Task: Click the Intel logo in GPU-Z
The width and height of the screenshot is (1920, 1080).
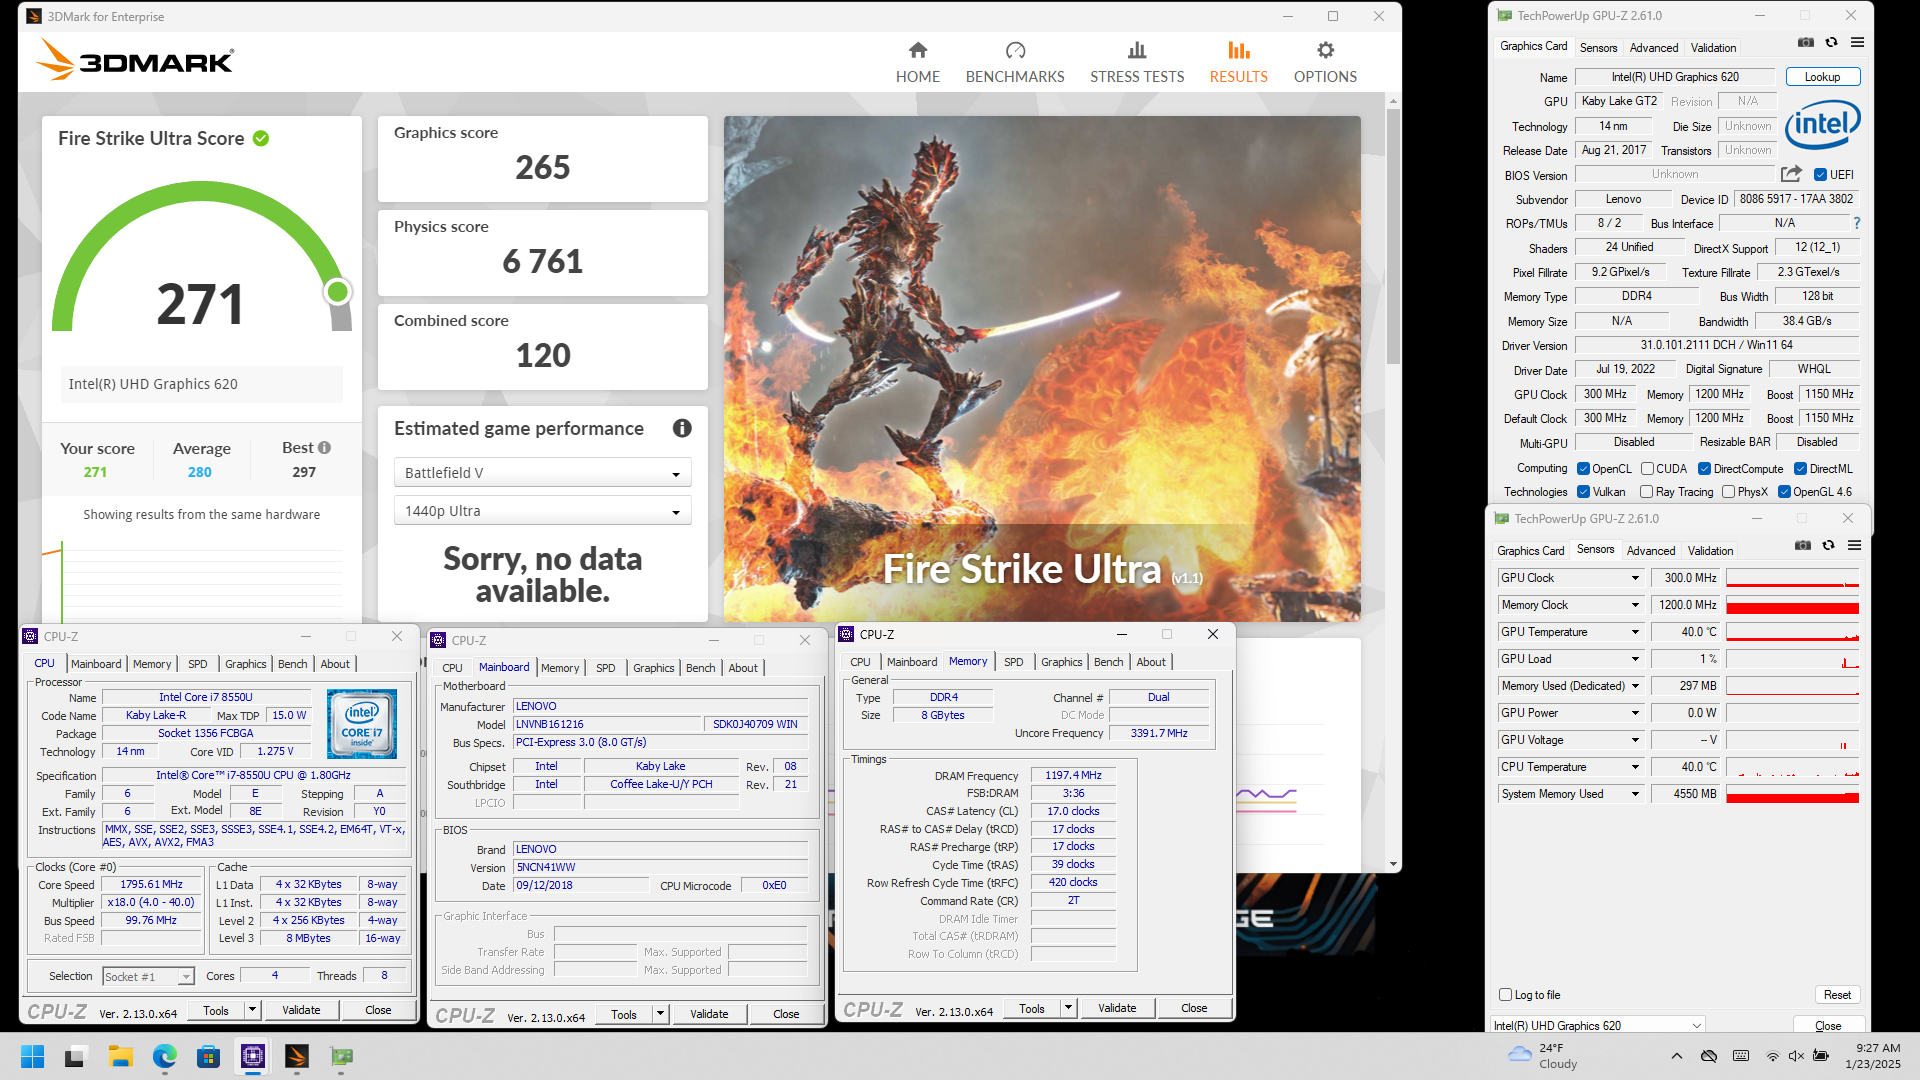Action: click(1822, 124)
